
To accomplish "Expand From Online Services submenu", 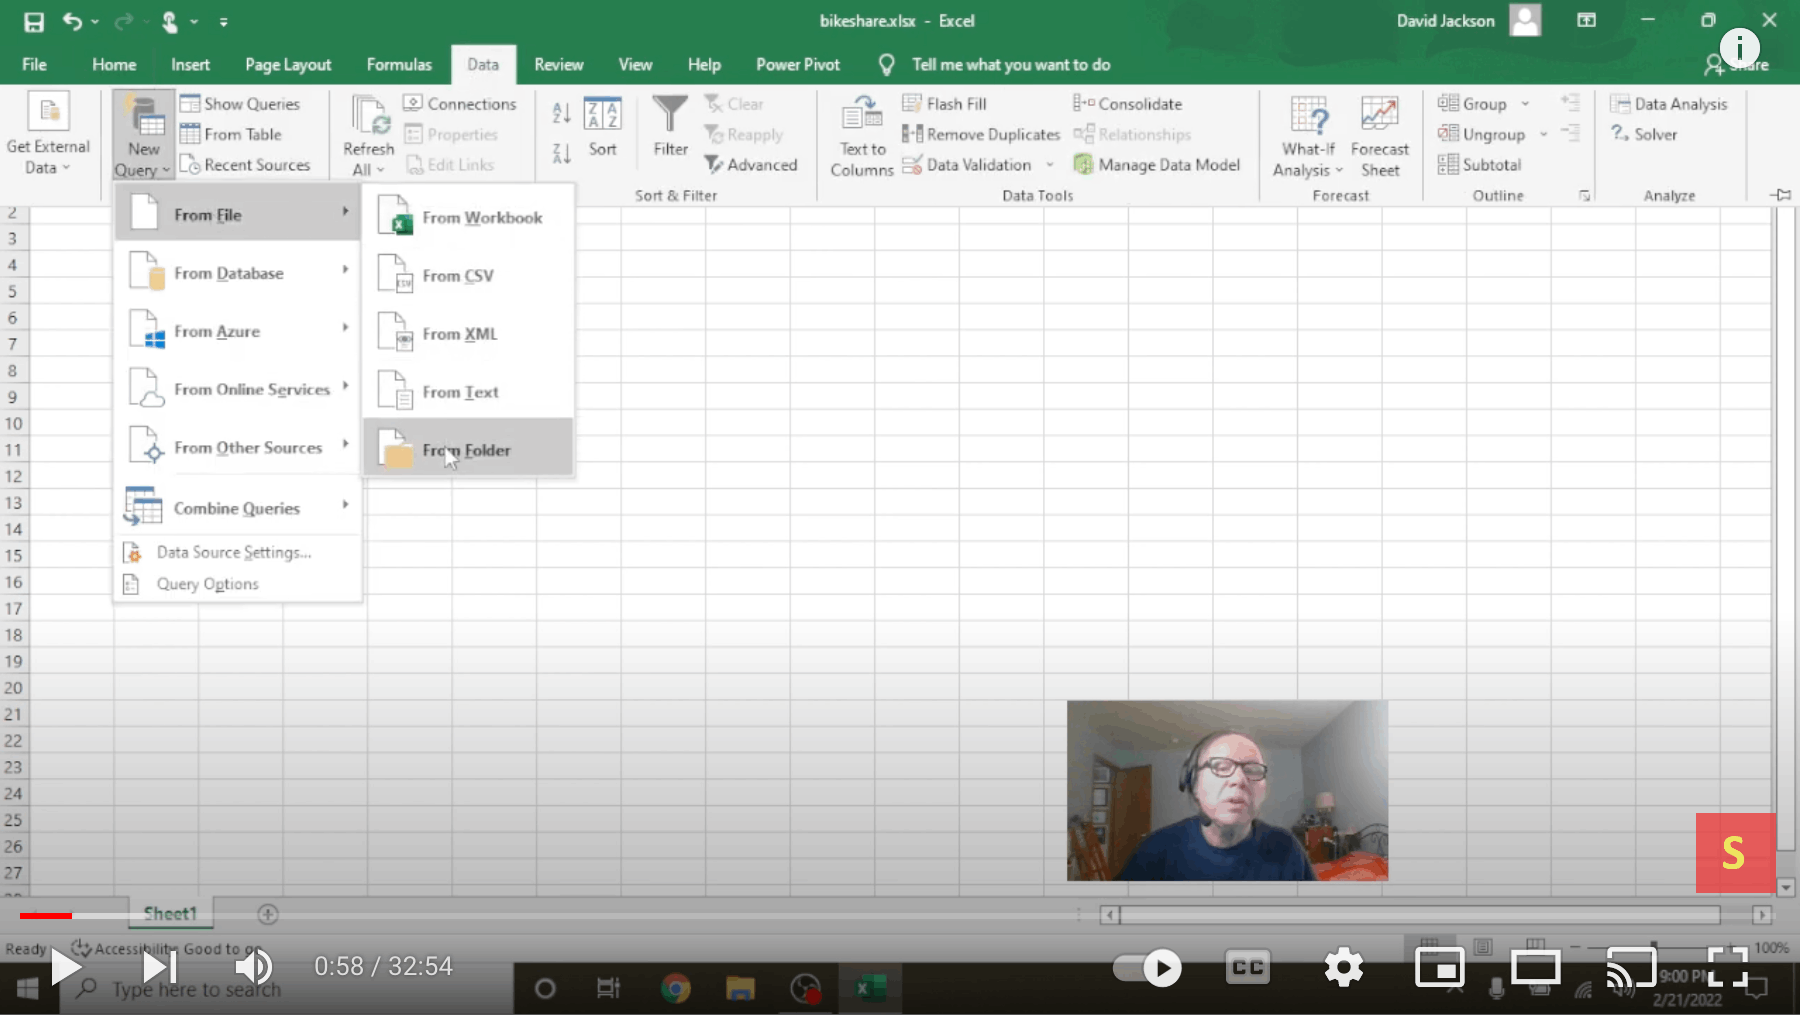I will point(238,389).
